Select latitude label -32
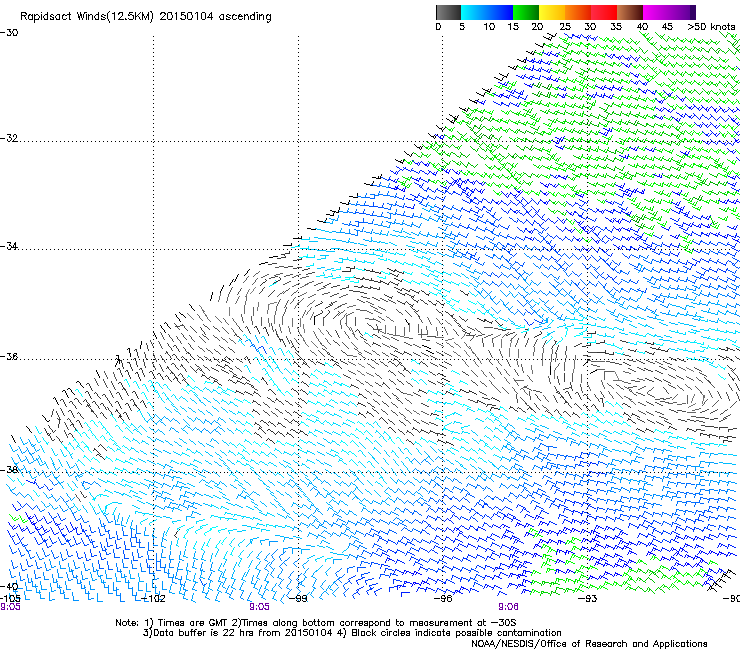Image resolution: width=740 pixels, height=650 pixels. (x=9, y=138)
